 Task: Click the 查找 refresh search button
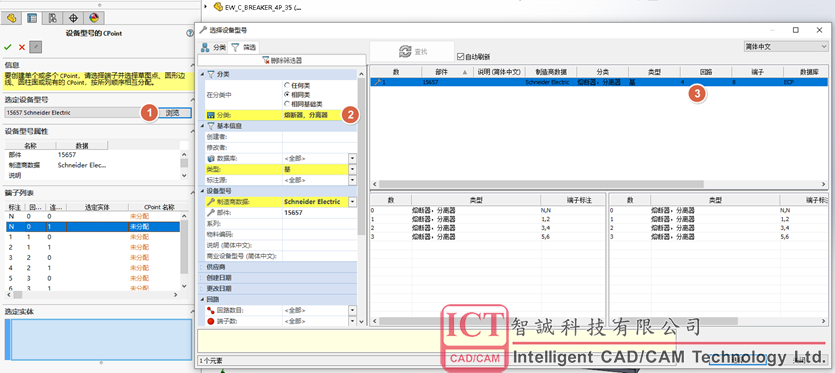412,51
